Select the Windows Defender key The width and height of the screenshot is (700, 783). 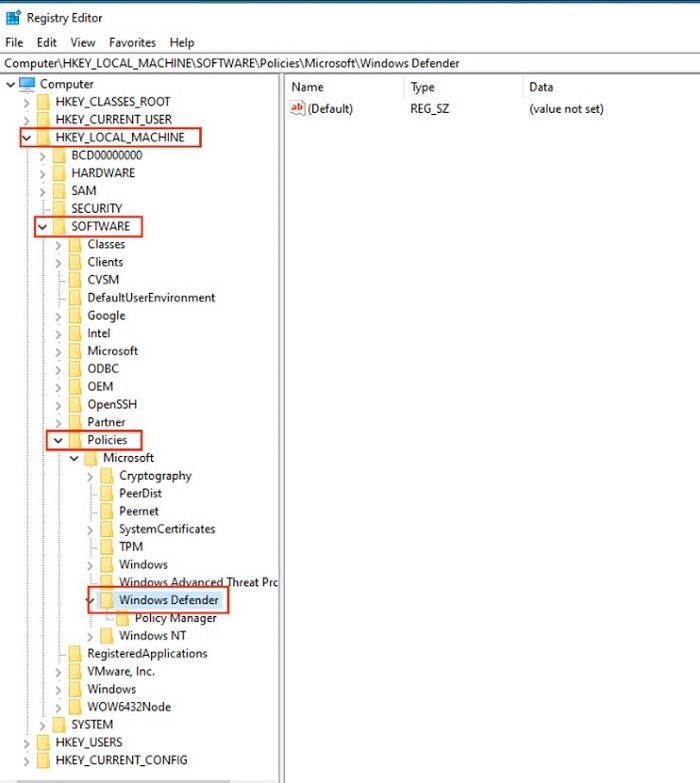coord(167,600)
